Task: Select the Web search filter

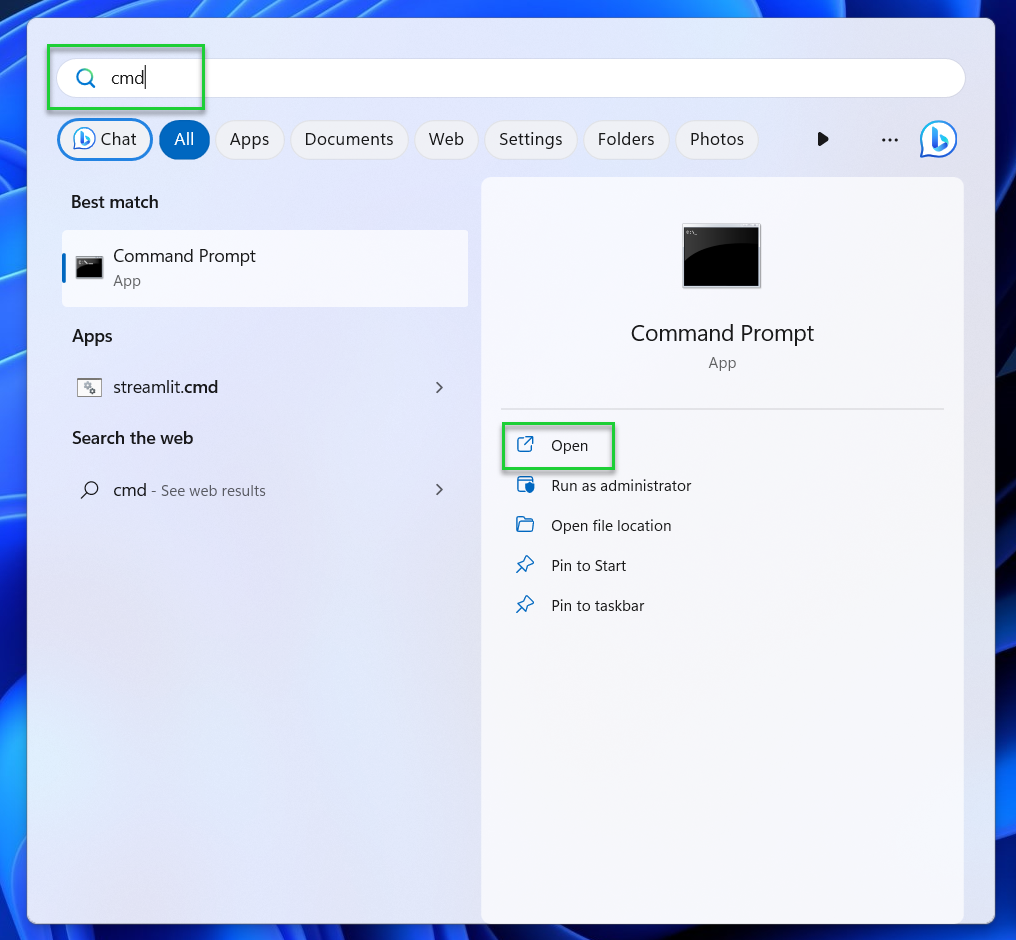Action: [445, 139]
